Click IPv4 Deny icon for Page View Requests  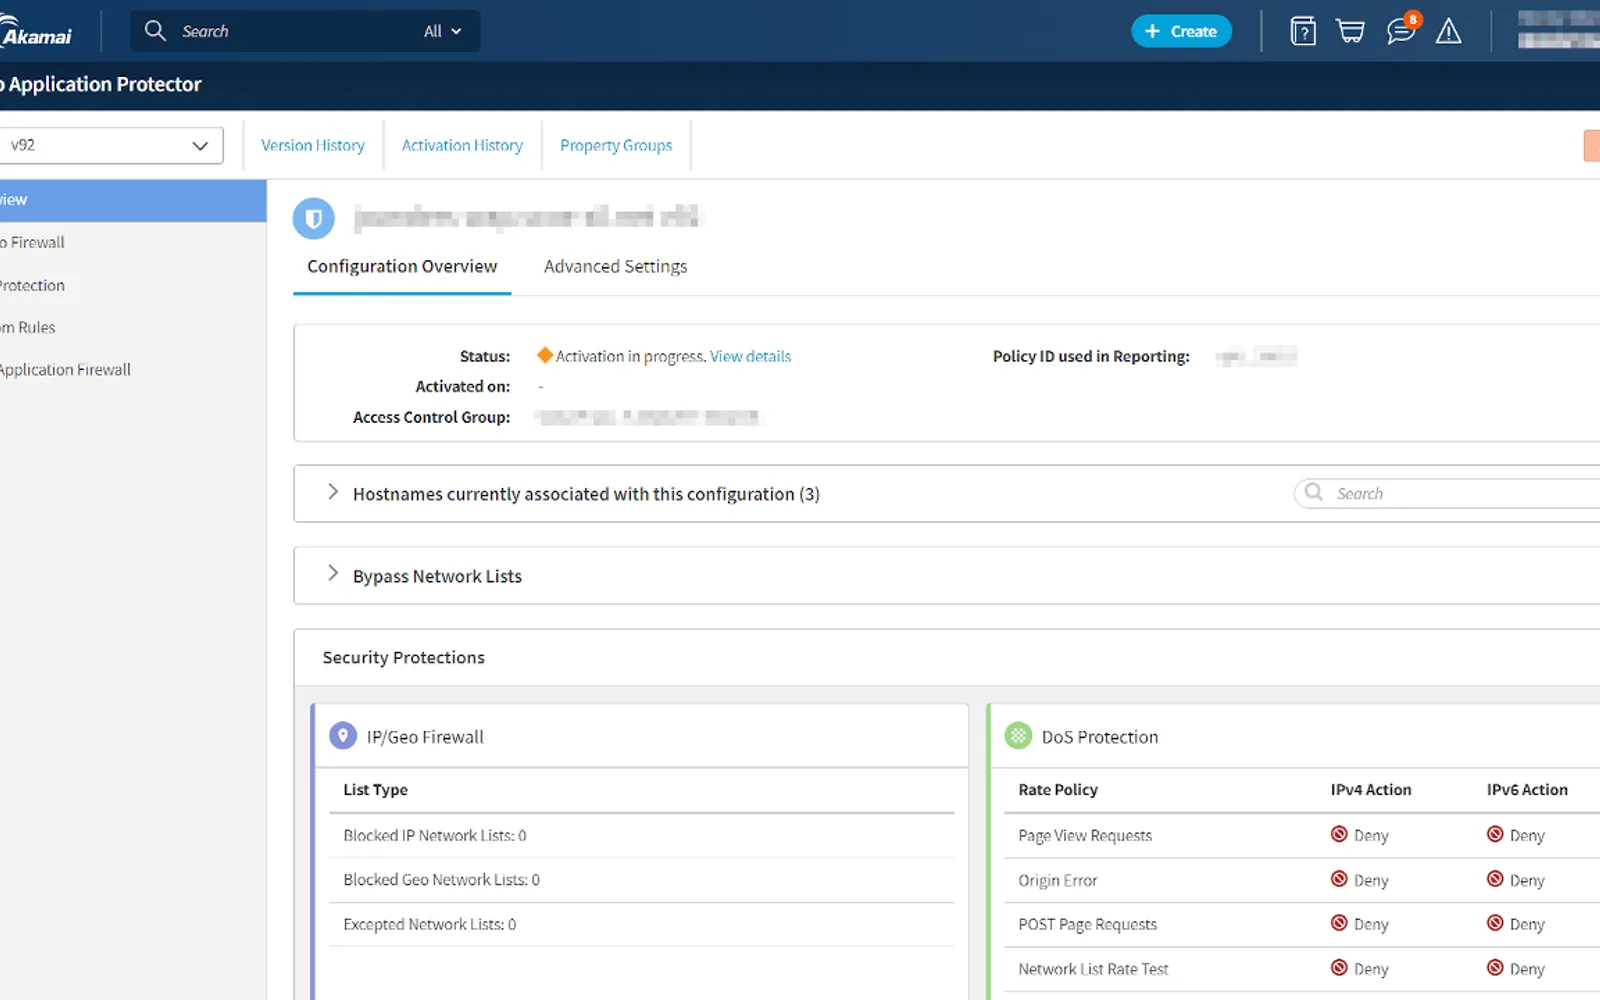click(x=1339, y=834)
